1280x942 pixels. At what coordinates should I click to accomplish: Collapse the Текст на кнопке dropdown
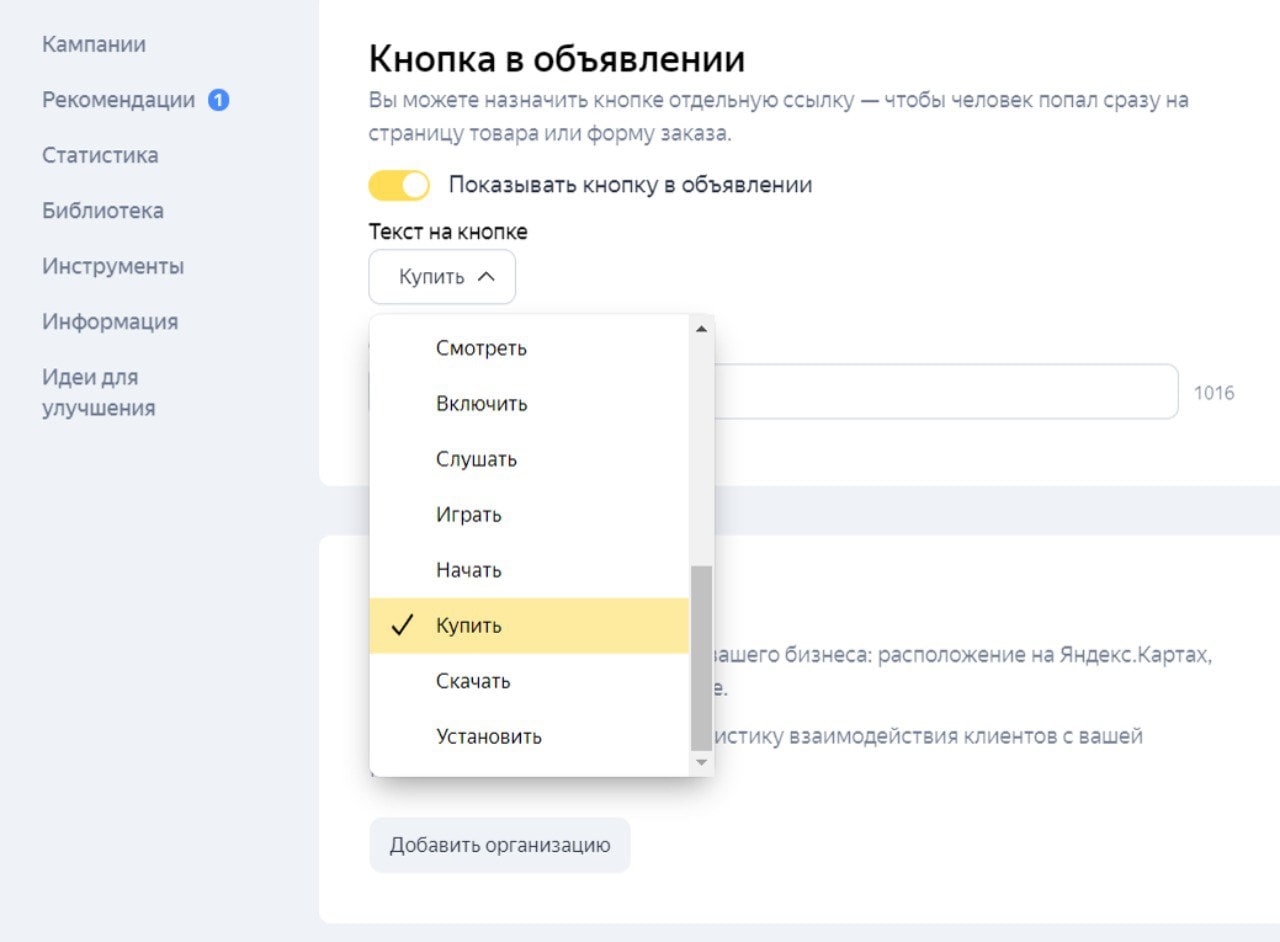coord(442,277)
